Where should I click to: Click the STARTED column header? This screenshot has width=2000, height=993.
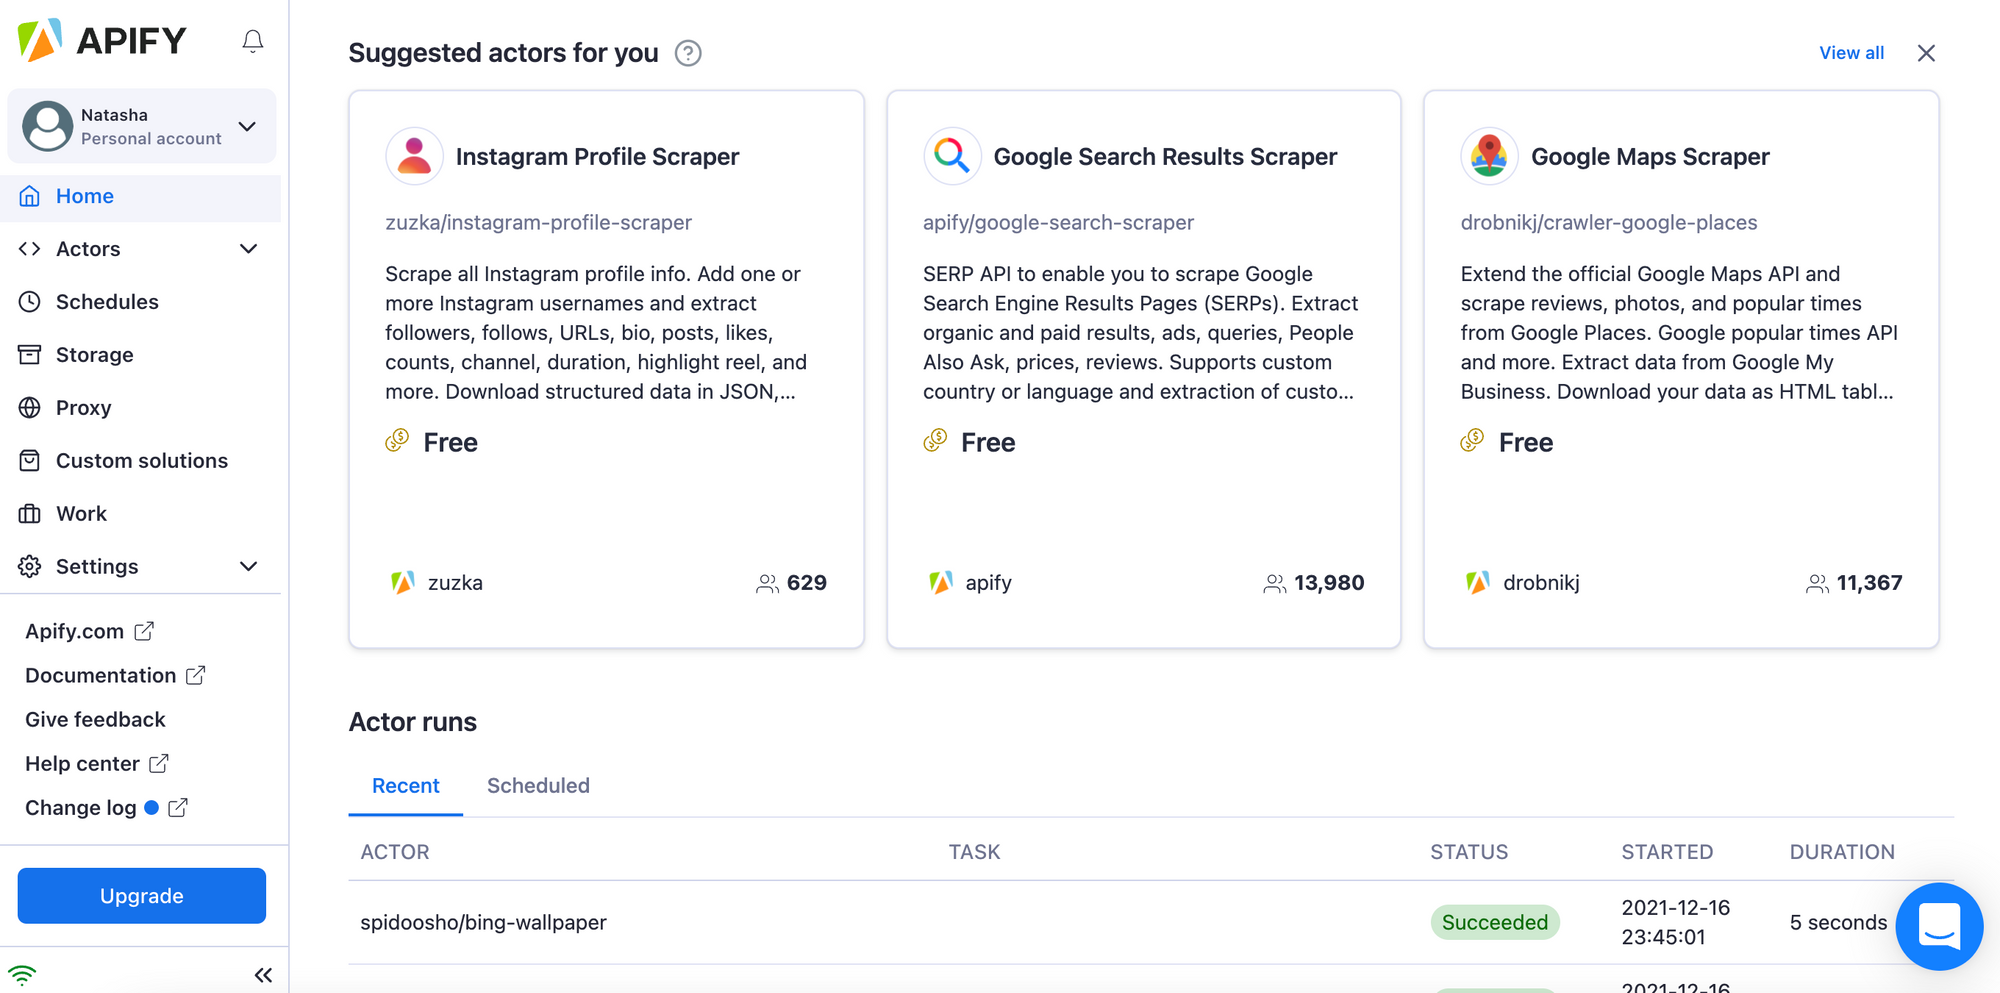click(x=1667, y=852)
